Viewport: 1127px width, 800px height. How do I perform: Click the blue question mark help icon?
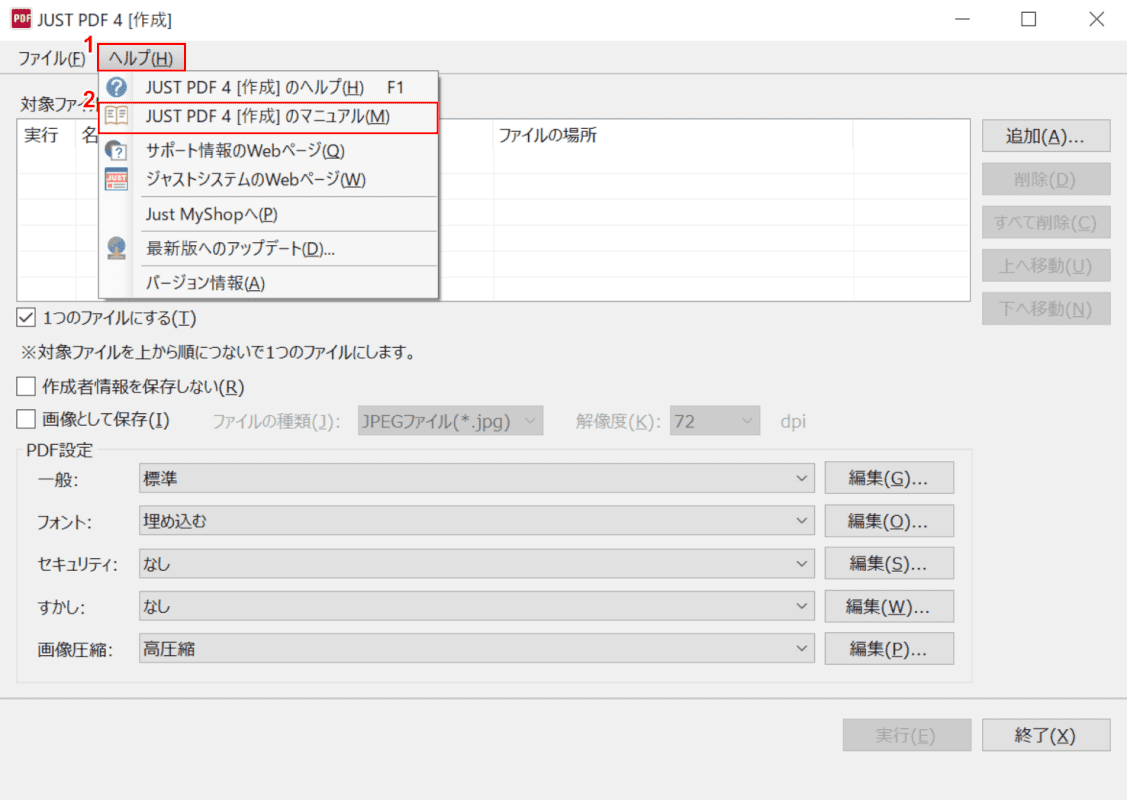pyautogui.click(x=116, y=88)
